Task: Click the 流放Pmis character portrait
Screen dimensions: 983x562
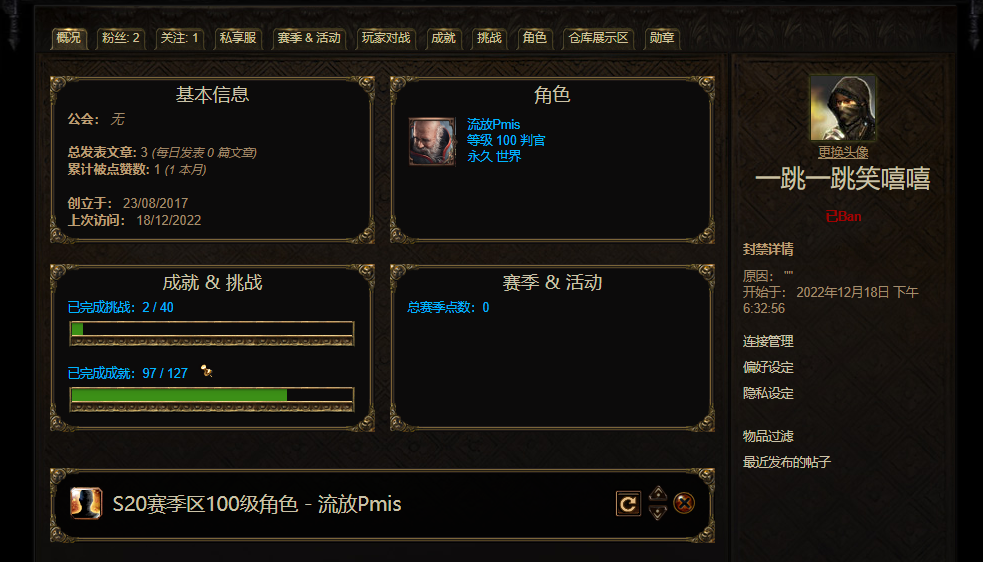Action: [432, 141]
